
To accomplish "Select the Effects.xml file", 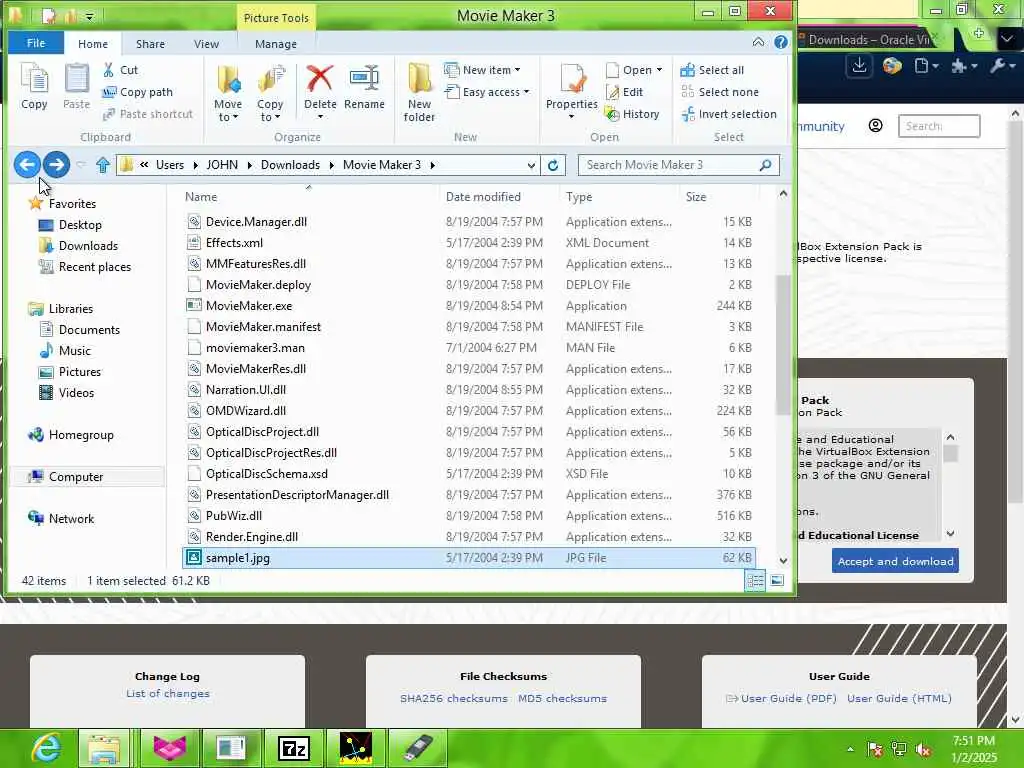I will tap(468, 243).
